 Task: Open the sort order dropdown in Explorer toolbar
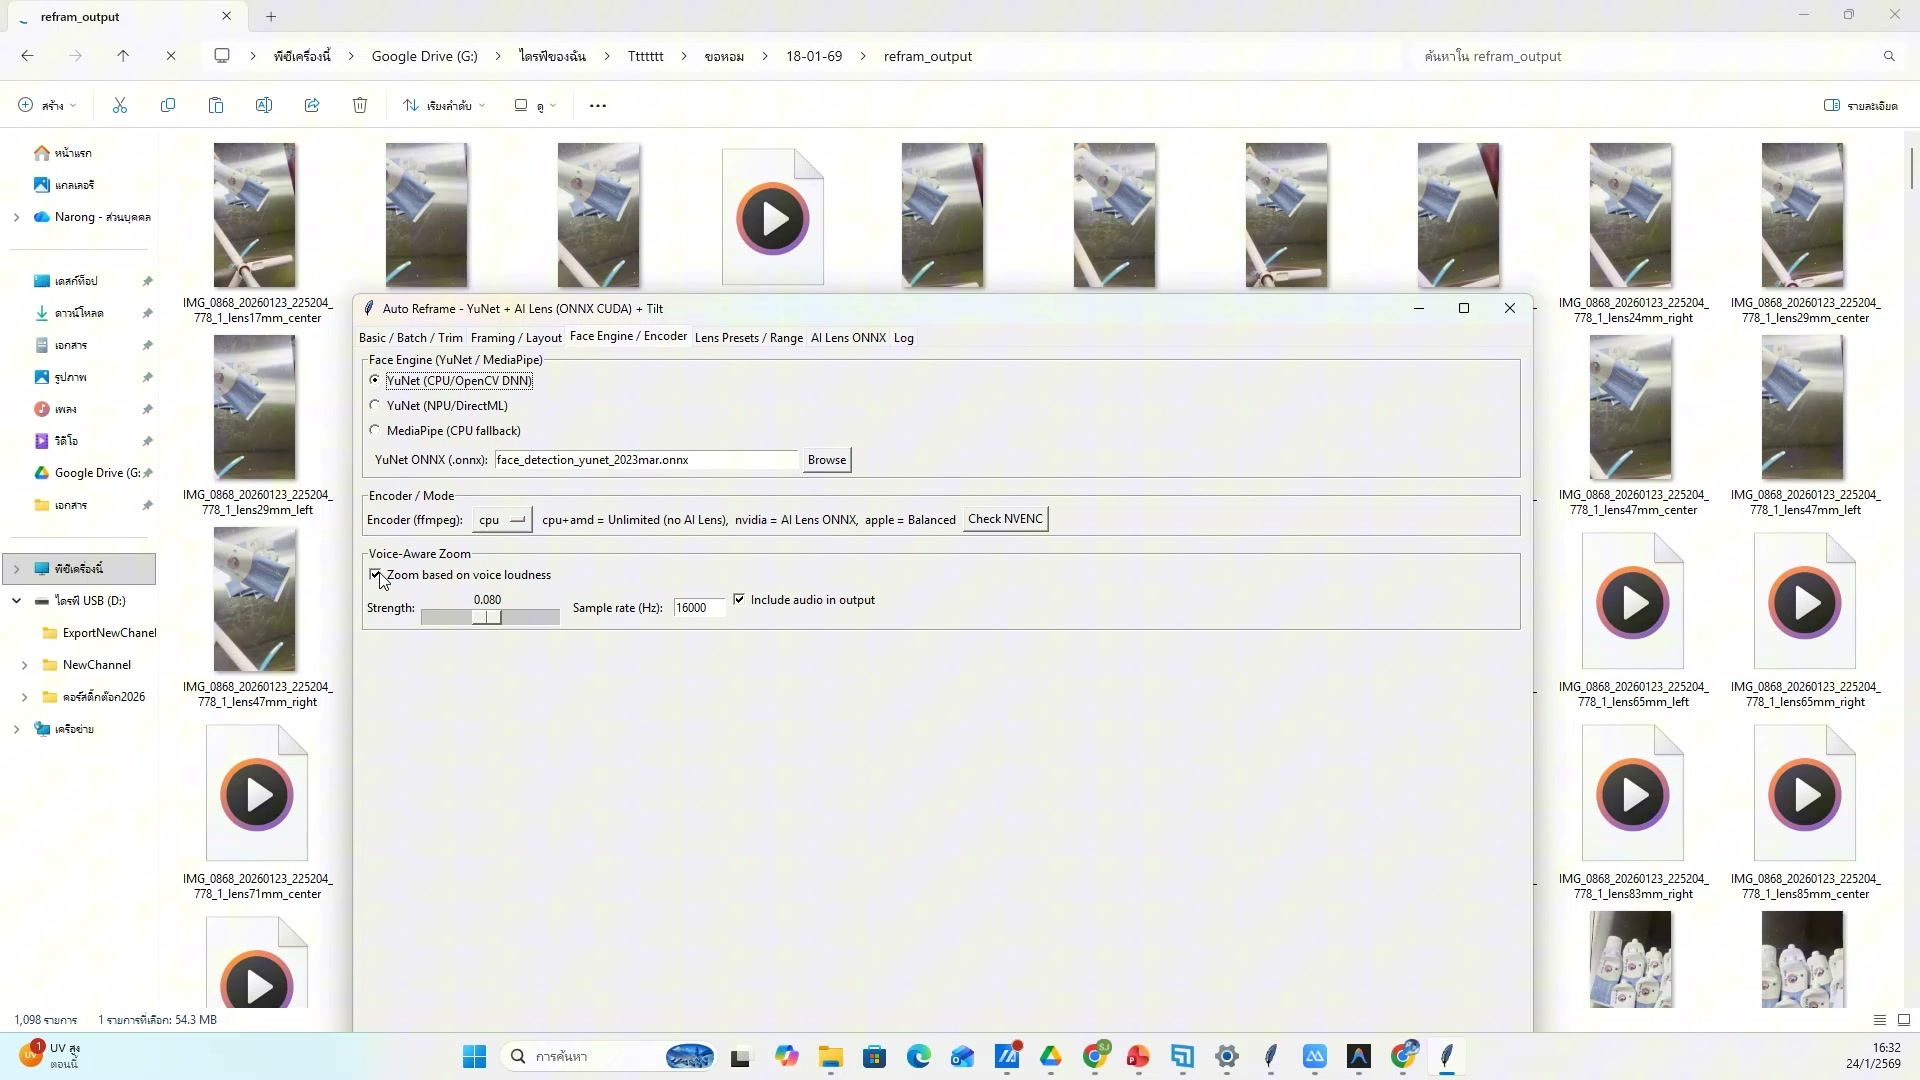[443, 105]
